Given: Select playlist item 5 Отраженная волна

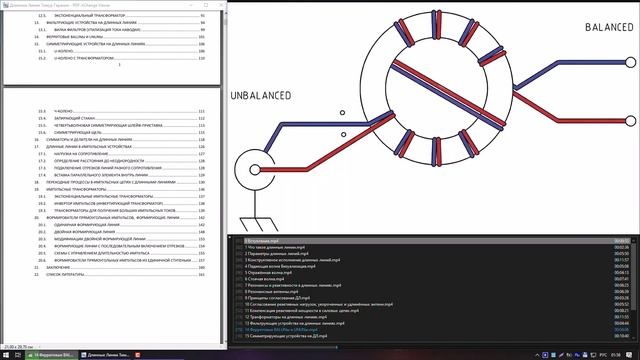Looking at the screenshot, I should (433, 272).
